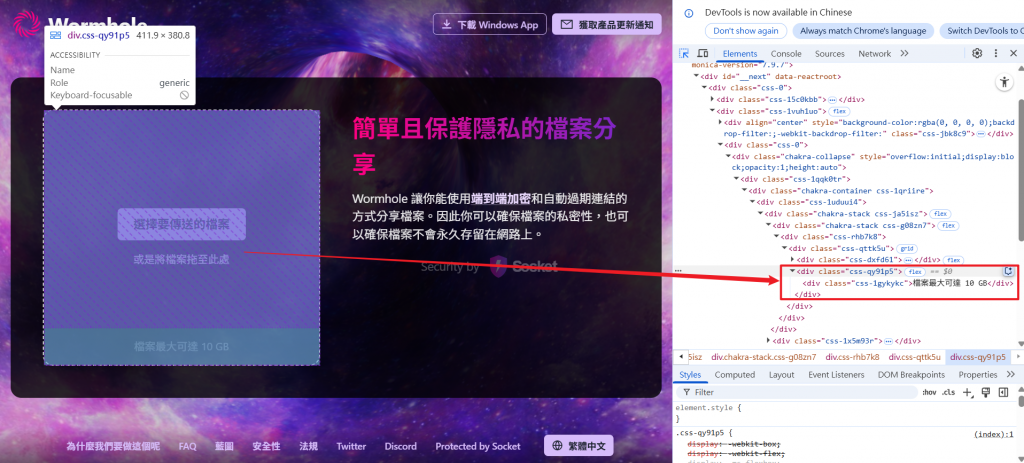The image size is (1024, 463).
Task: Toggle the device toolbar icon
Action: 703,54
